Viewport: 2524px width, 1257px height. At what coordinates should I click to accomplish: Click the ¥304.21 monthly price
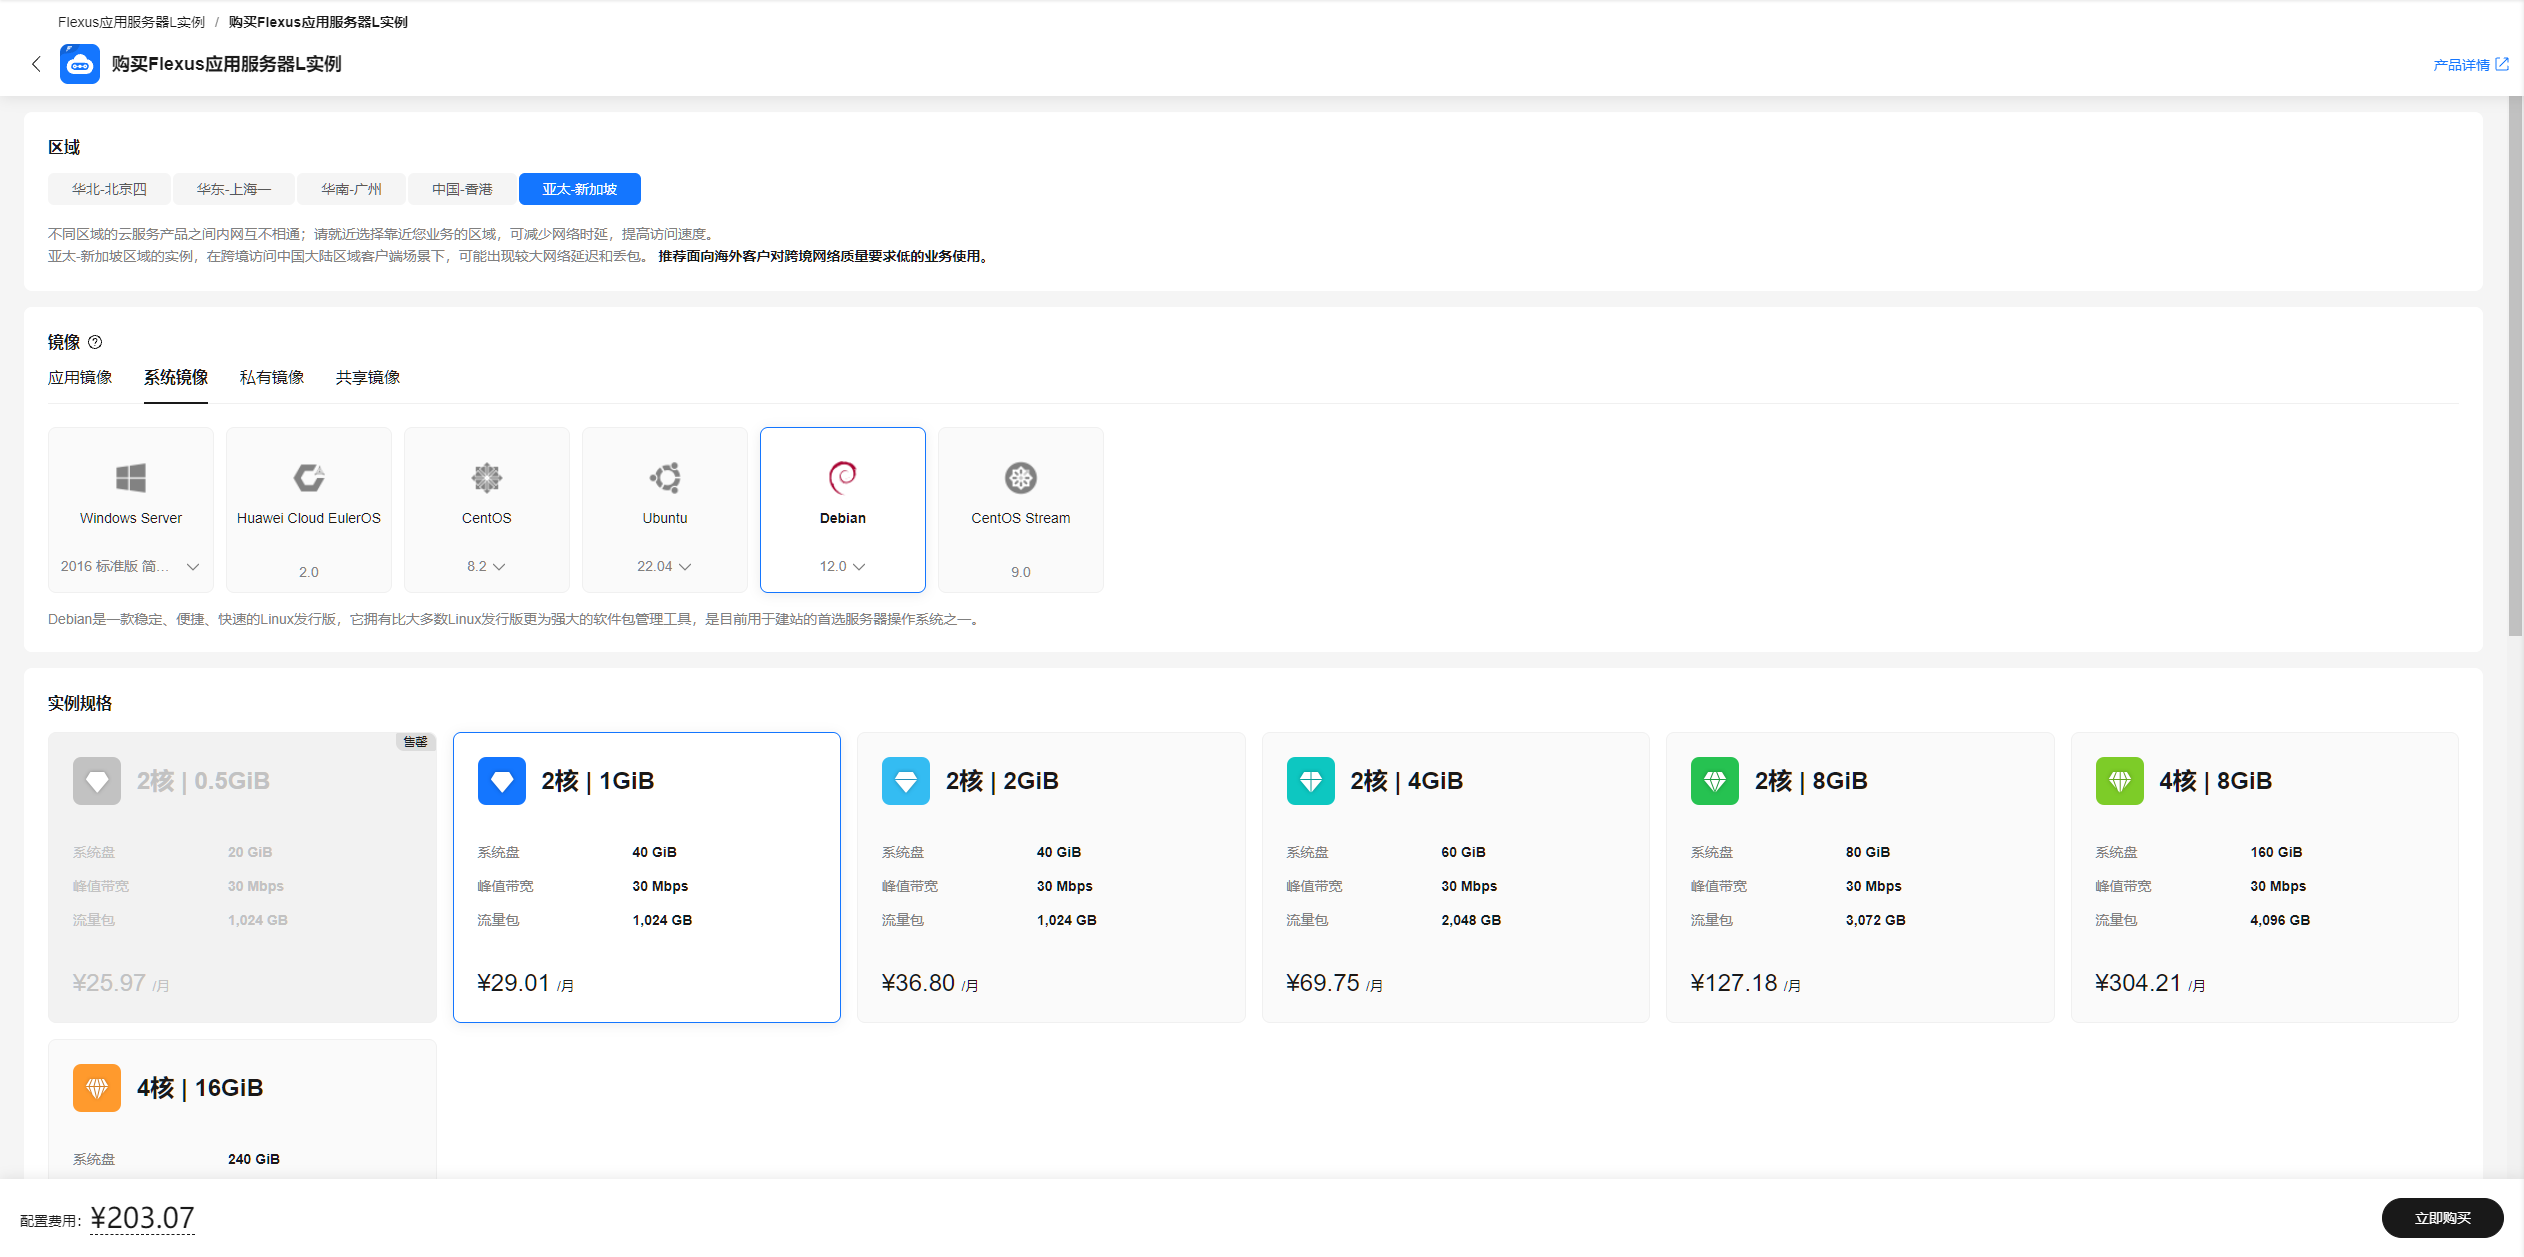(x=2138, y=983)
